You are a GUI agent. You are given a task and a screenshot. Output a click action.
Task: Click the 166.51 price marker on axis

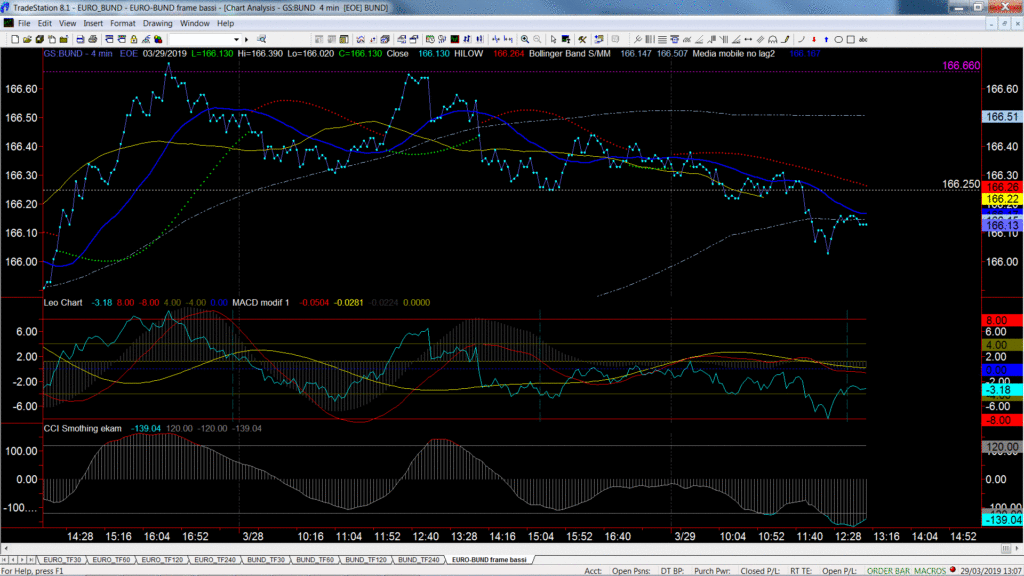[x=1002, y=117]
